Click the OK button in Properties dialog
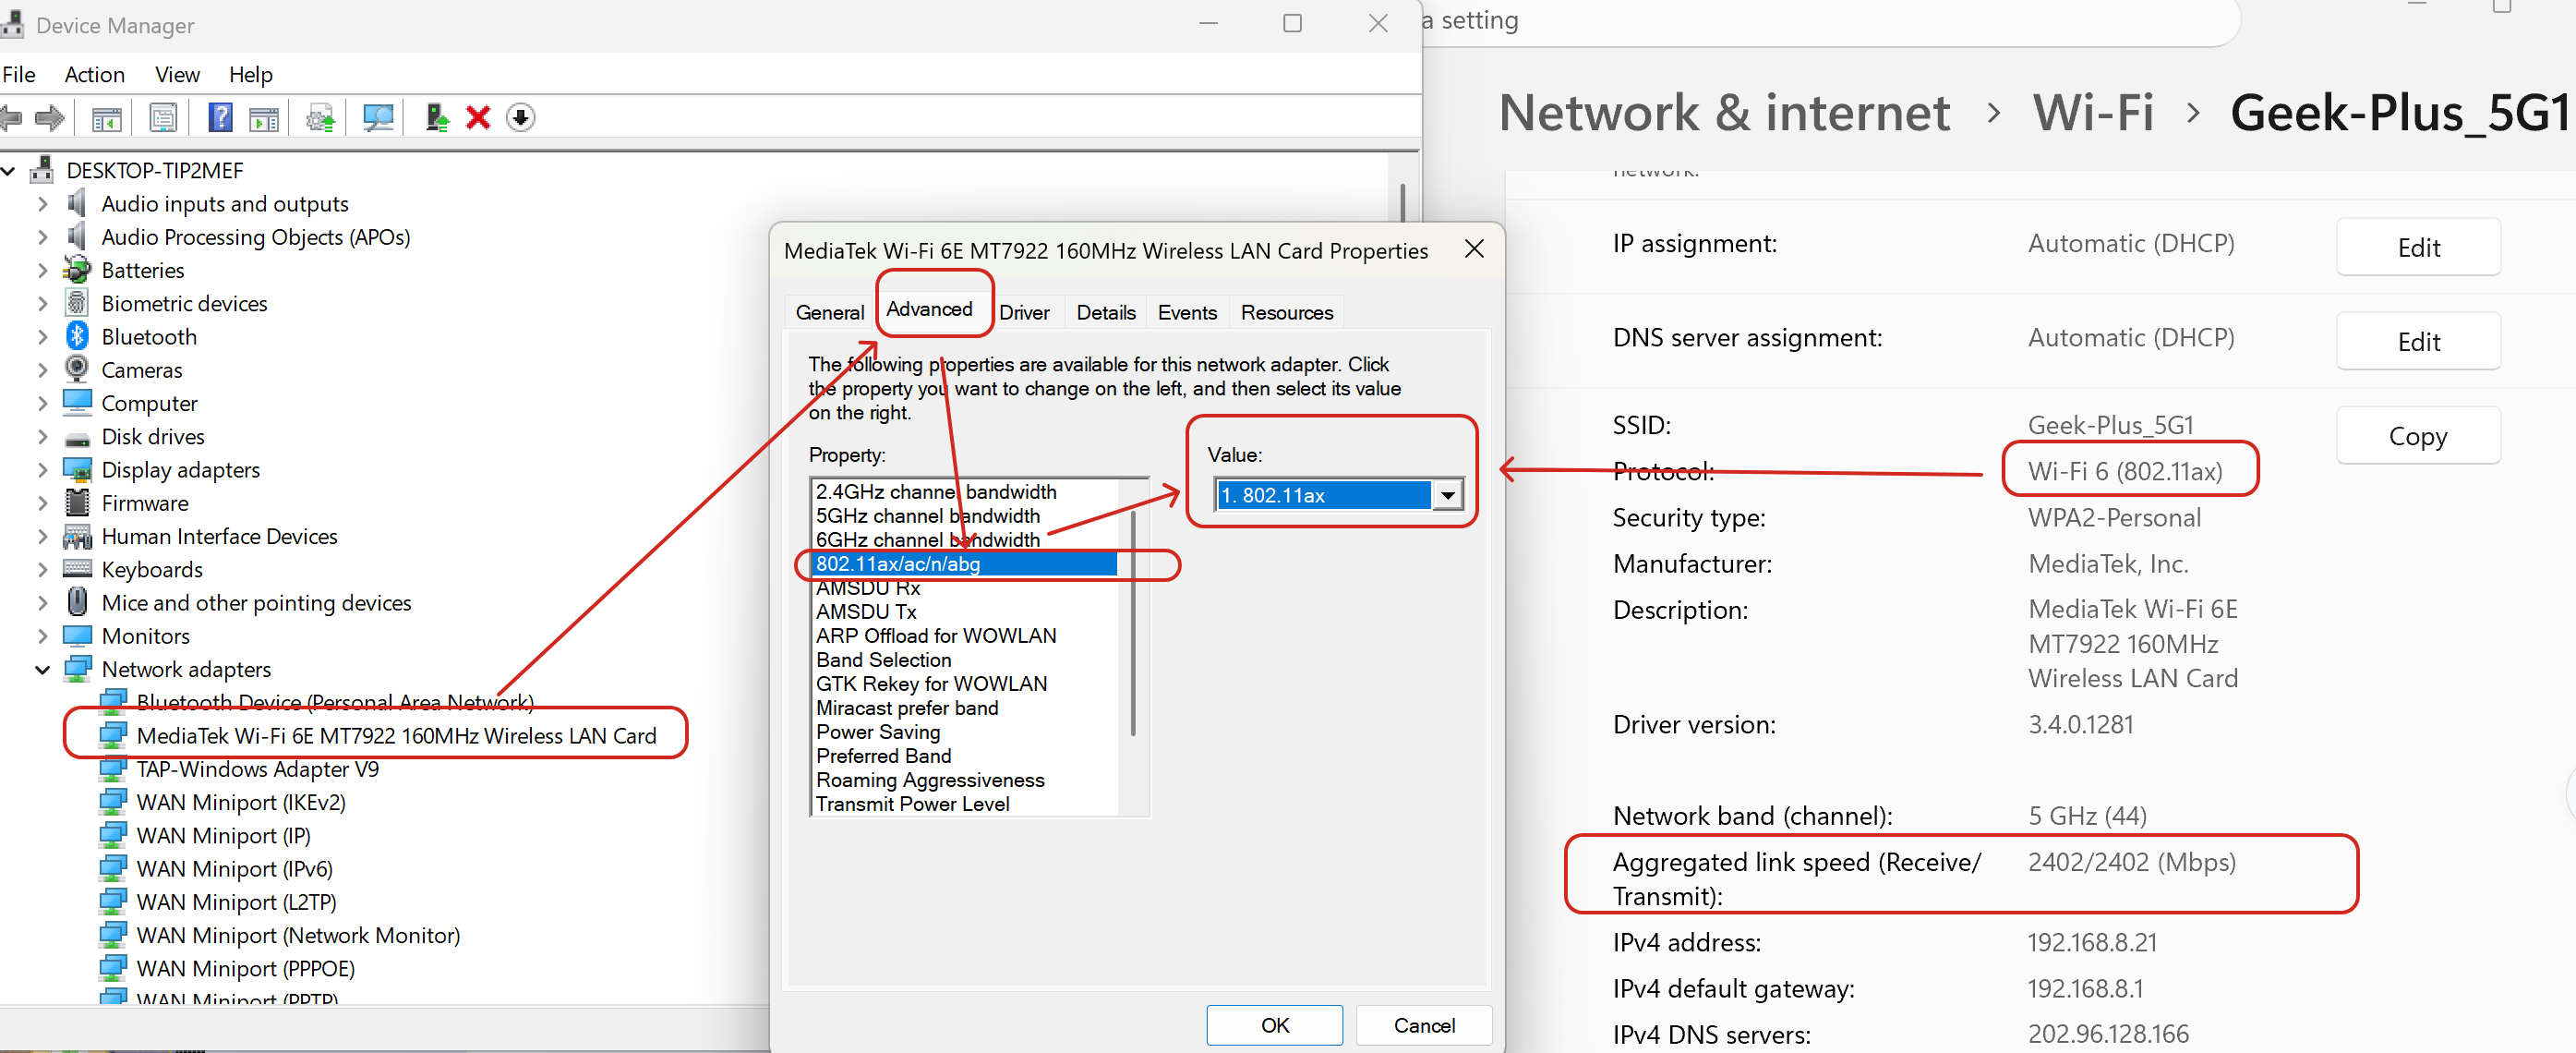 pos(1273,1024)
